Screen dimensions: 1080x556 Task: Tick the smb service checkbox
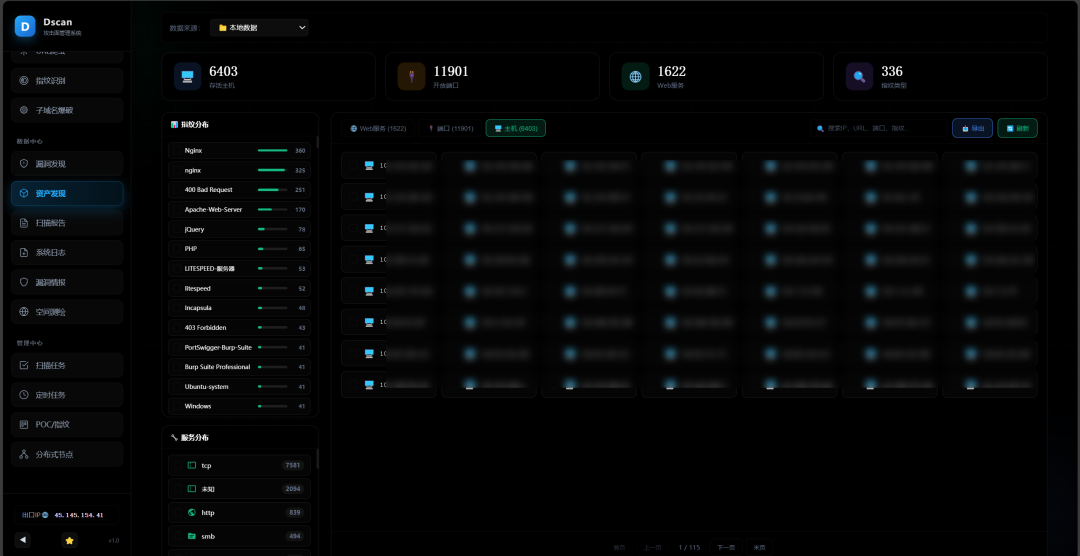[x=177, y=536]
